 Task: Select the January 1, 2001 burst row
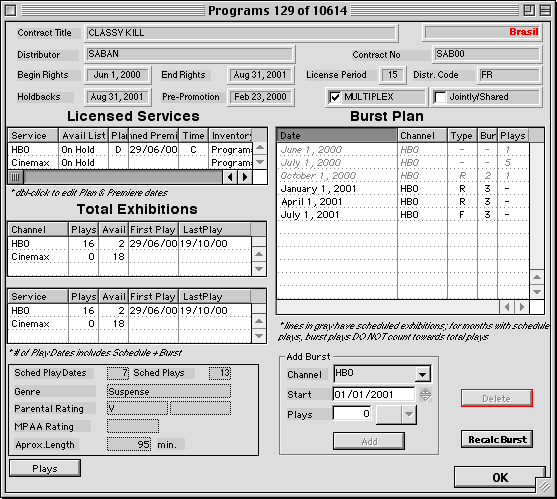pyautogui.click(x=403, y=189)
